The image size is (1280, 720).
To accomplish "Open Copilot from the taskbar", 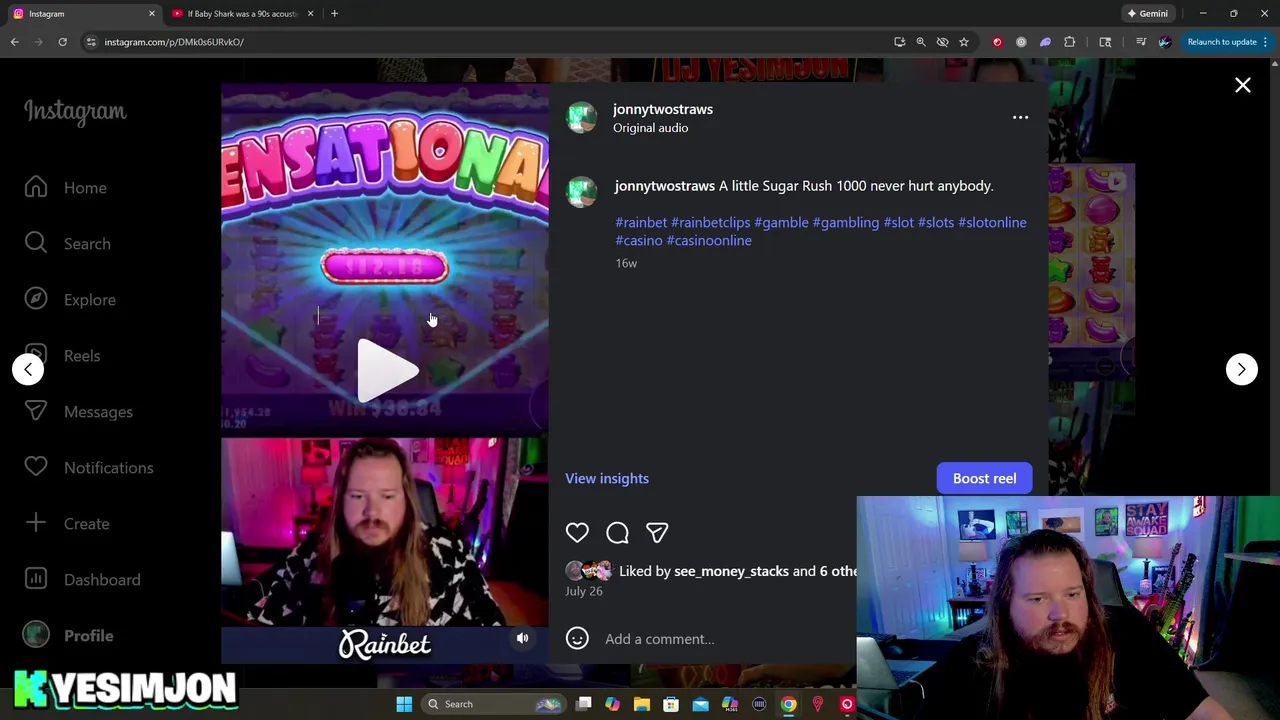I will (612, 704).
